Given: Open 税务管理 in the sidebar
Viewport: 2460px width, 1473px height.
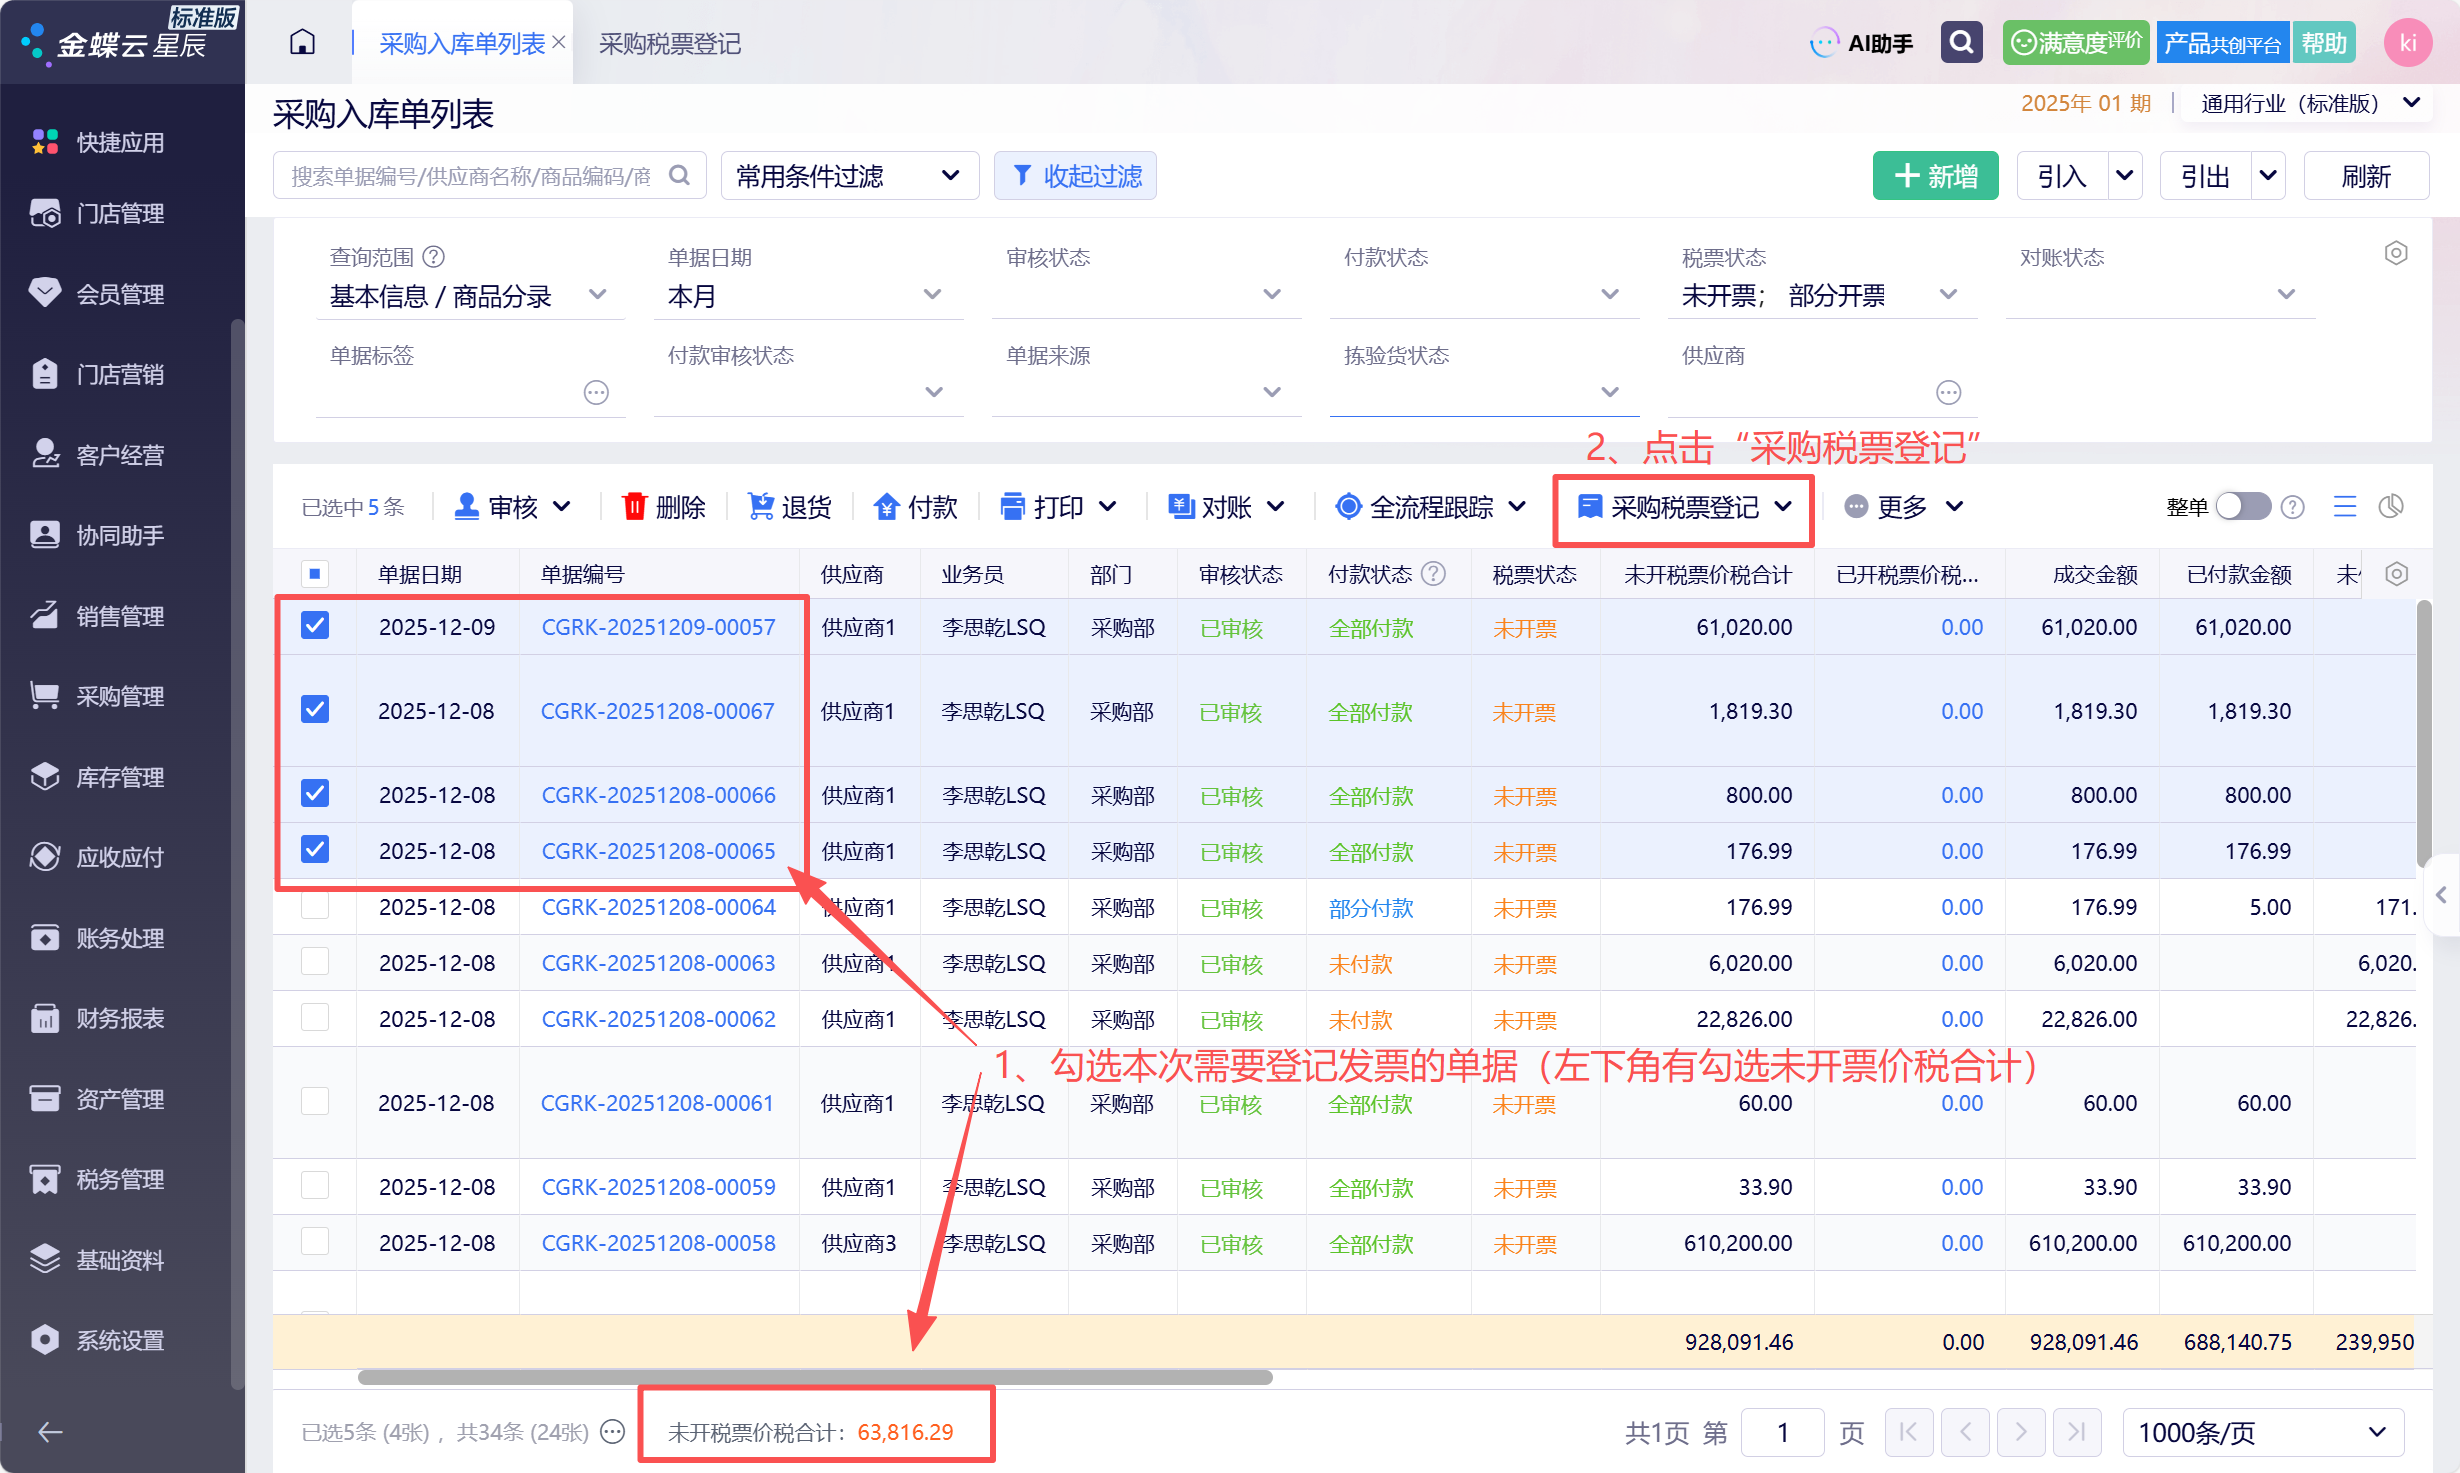Looking at the screenshot, I should pos(120,1180).
